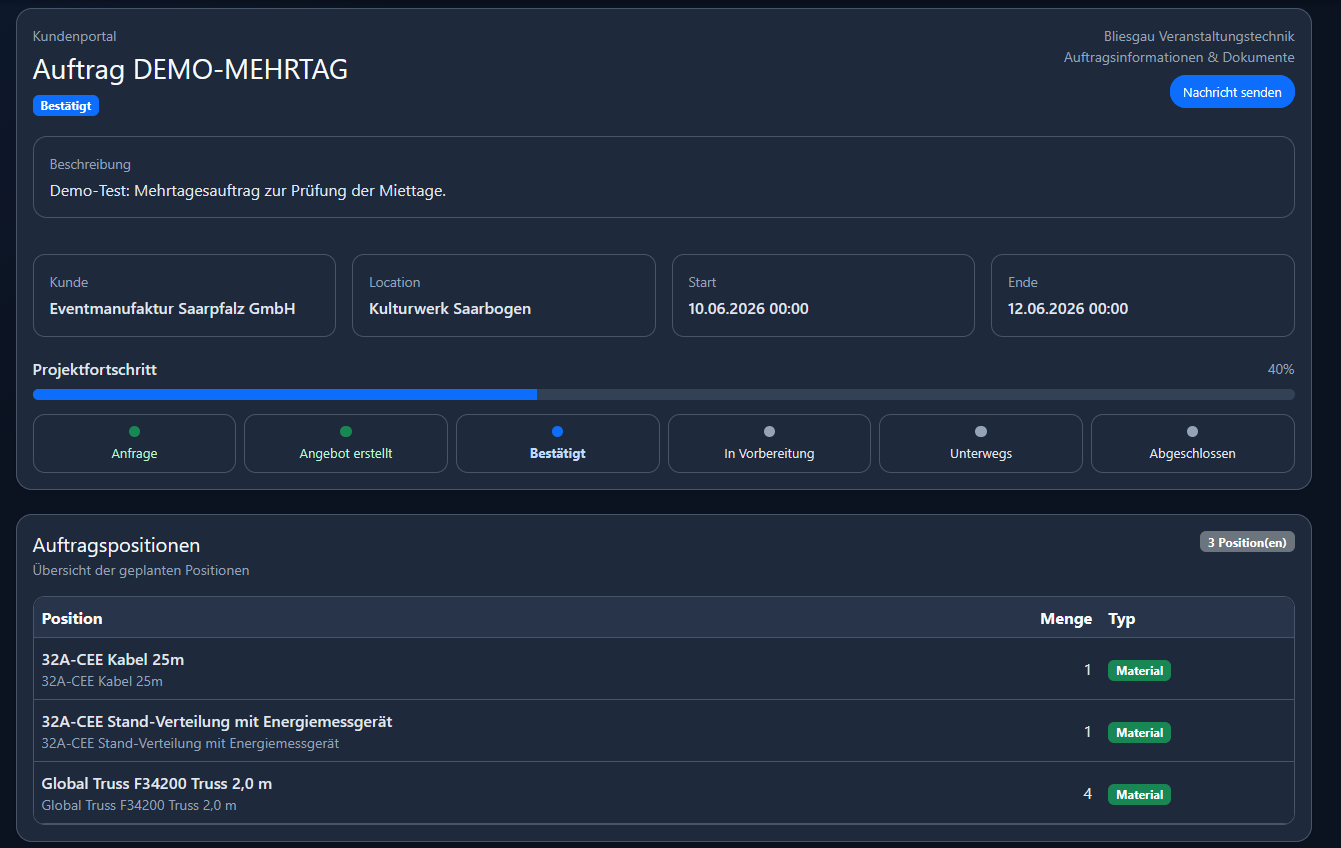Click the Bestätigt progress step card
The height and width of the screenshot is (848, 1341).
coord(558,443)
